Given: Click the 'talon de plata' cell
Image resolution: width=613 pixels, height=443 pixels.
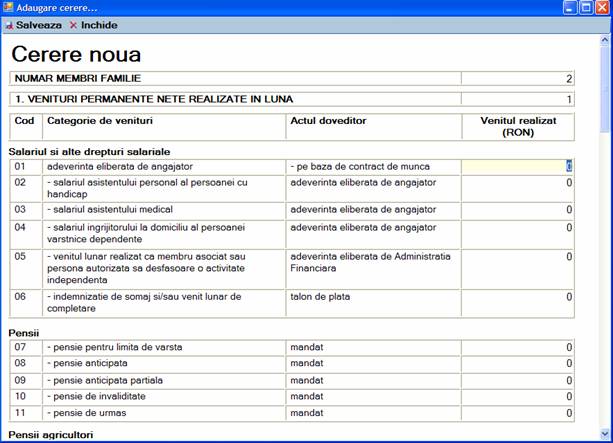Looking at the screenshot, I should (320, 297).
